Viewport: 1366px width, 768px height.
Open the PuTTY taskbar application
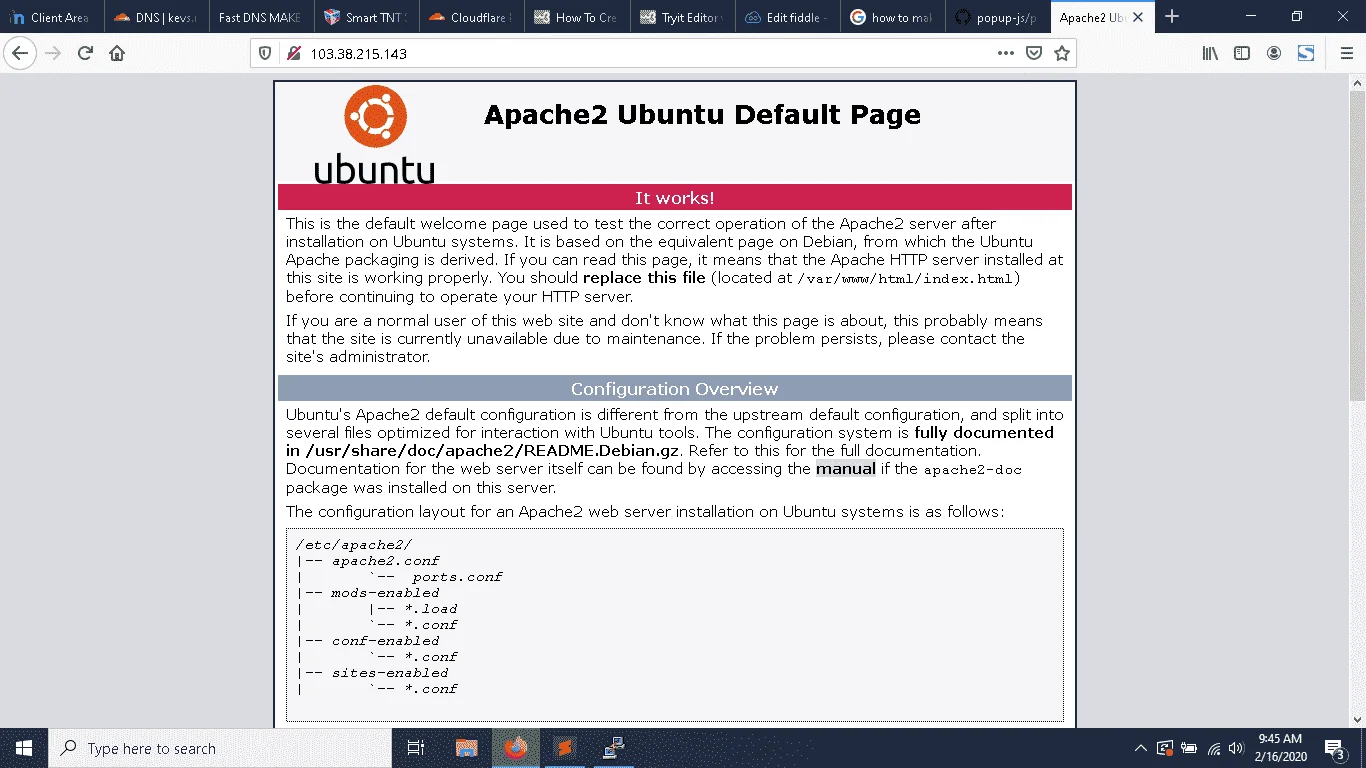(614, 748)
